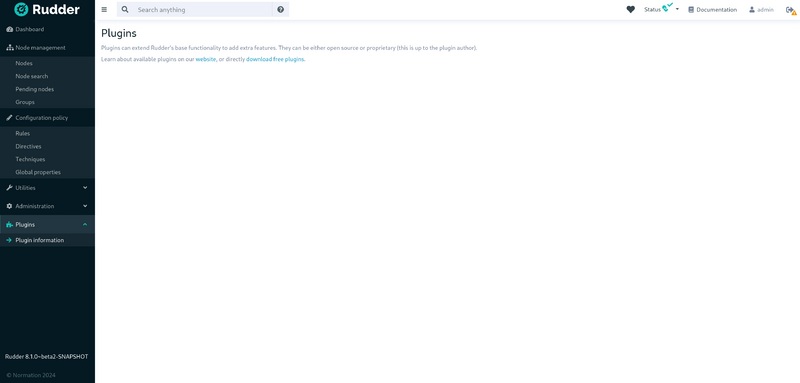Click Rudder 8.1.0~beta2-SNAPSHOT version text

click(x=46, y=356)
